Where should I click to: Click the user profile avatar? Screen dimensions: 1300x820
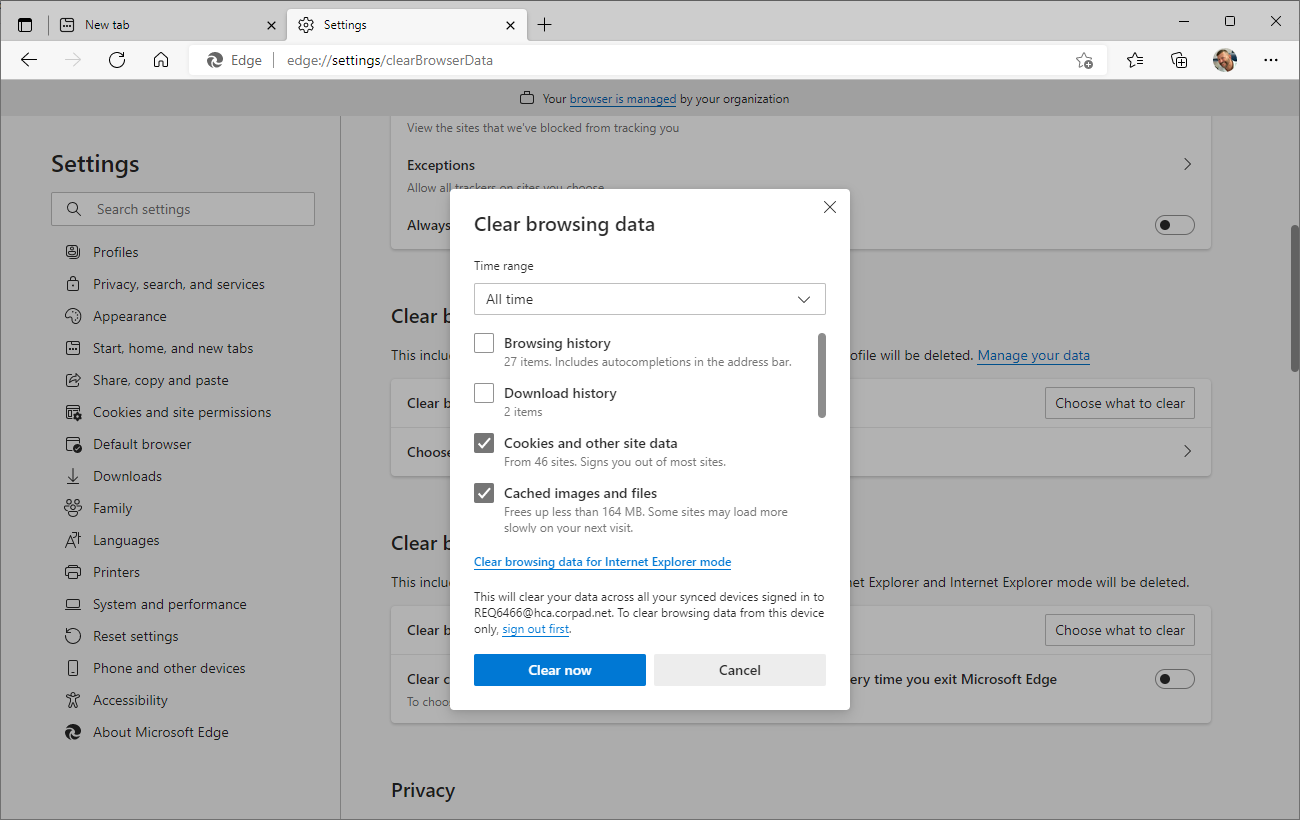click(1224, 60)
